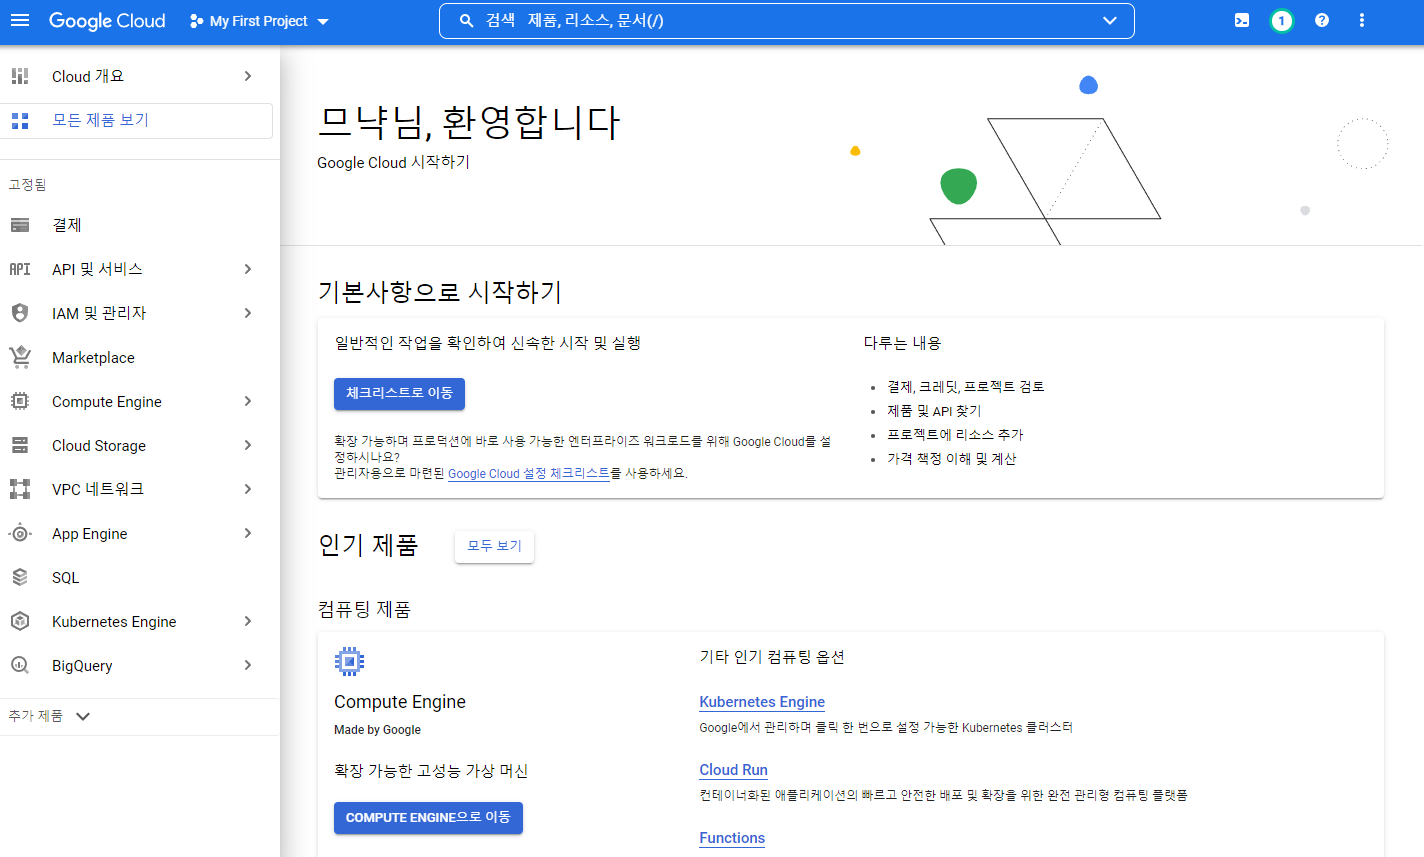
Task: Click the Compute Engine card icon
Action: (x=349, y=661)
